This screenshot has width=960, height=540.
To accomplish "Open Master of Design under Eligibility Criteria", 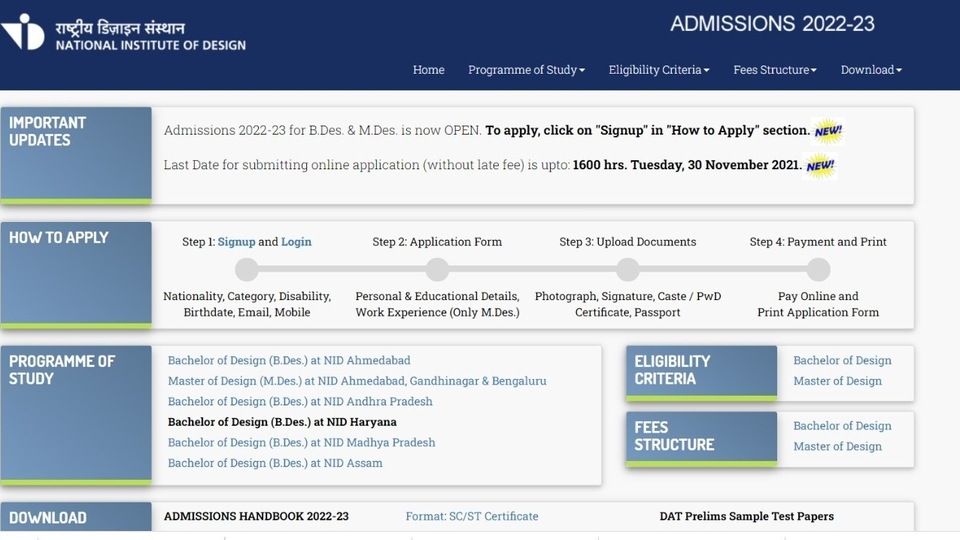I will 838,381.
